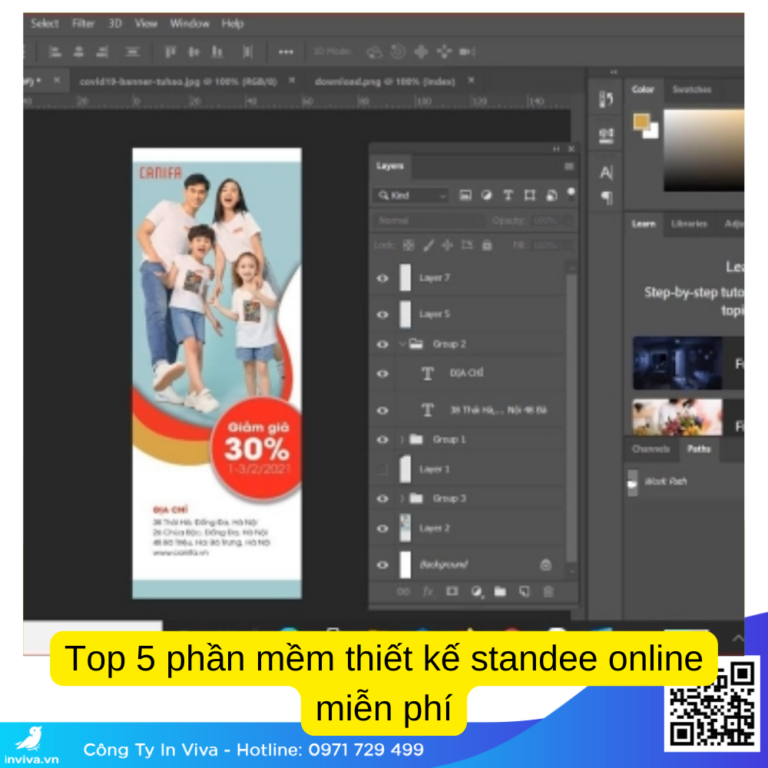Align top edges in options bar

[x=170, y=51]
